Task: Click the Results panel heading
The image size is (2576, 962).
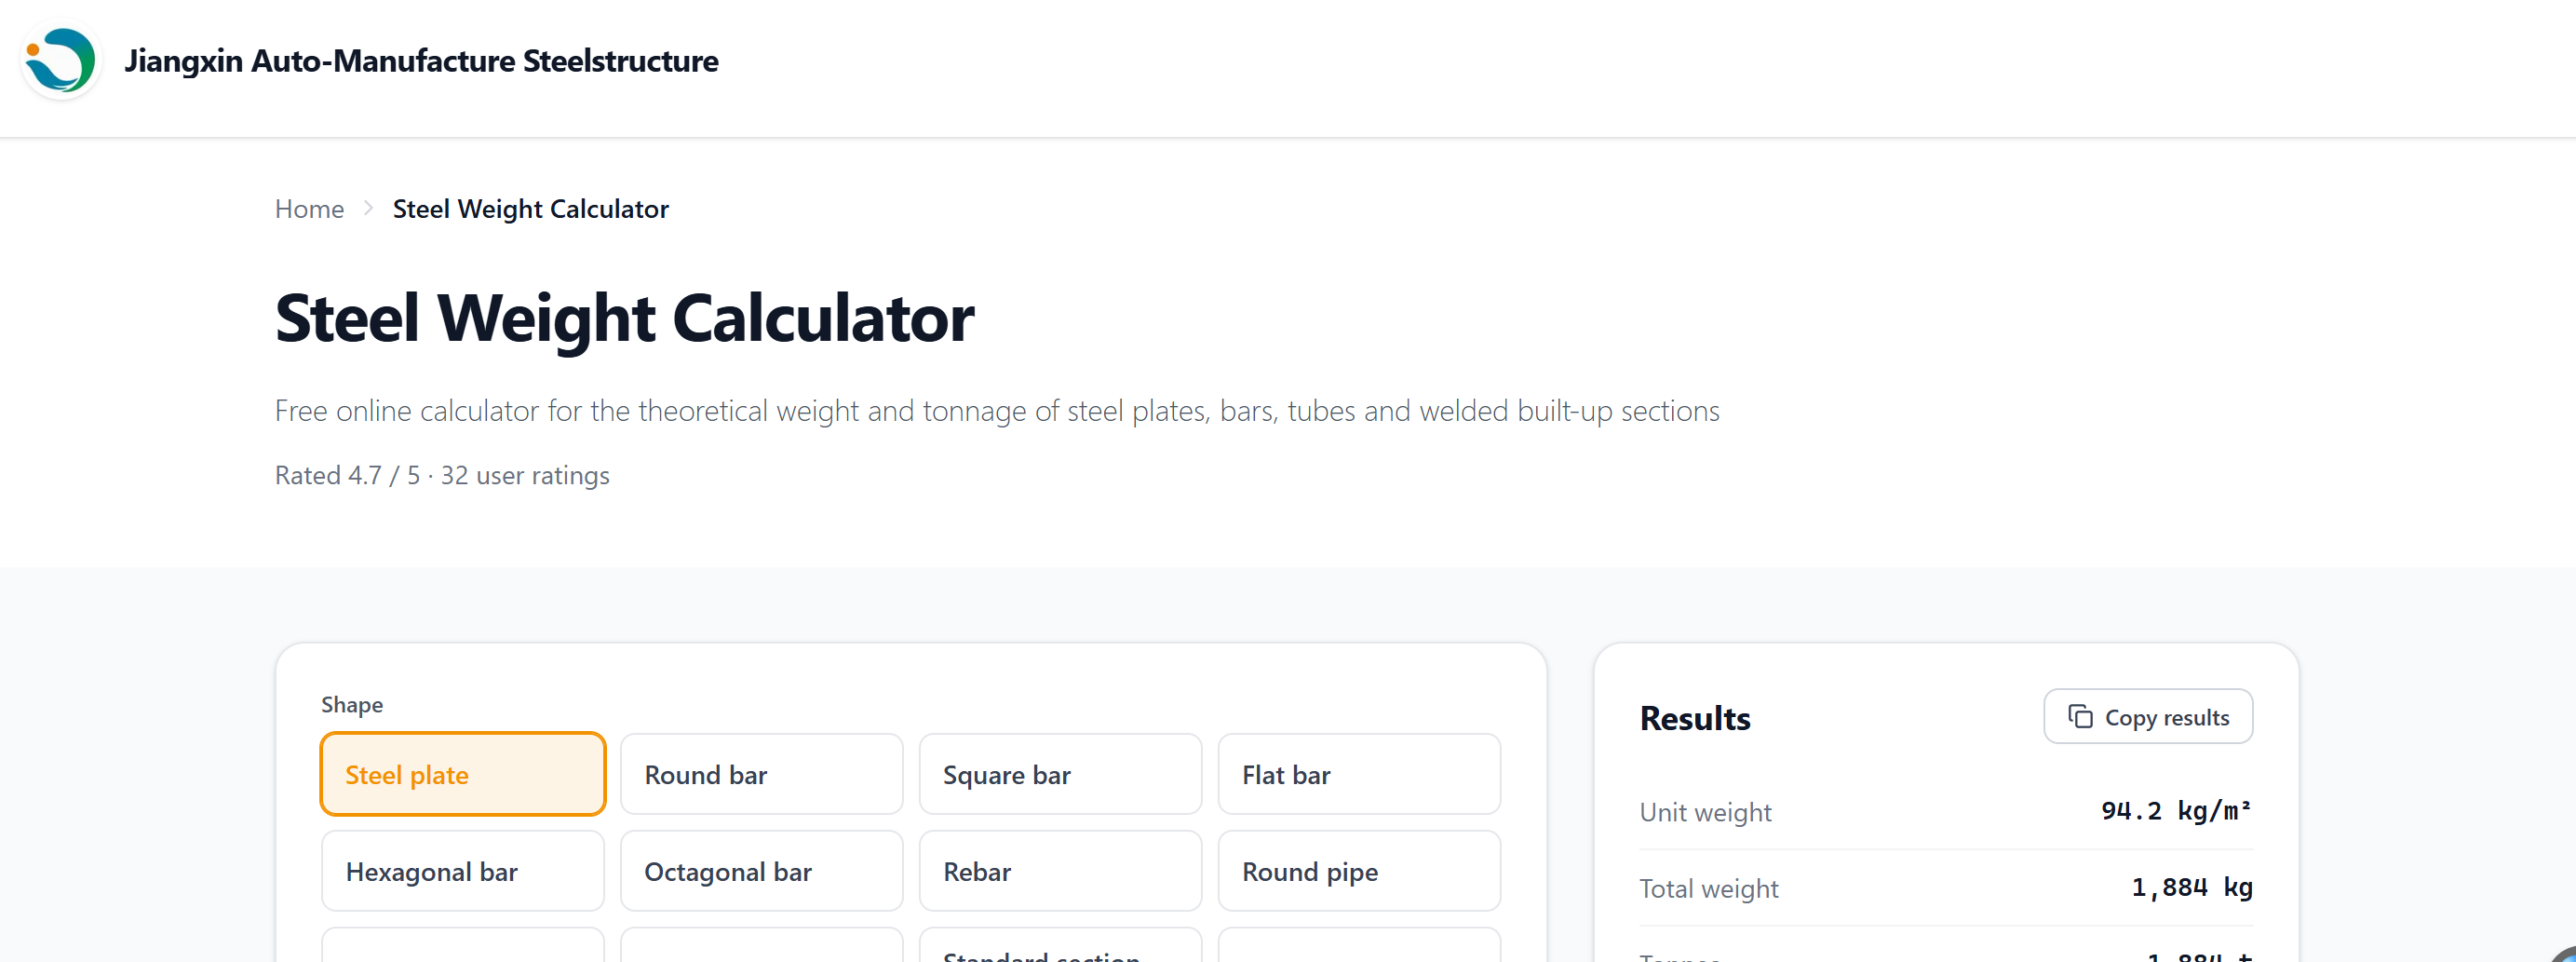Action: (1695, 718)
